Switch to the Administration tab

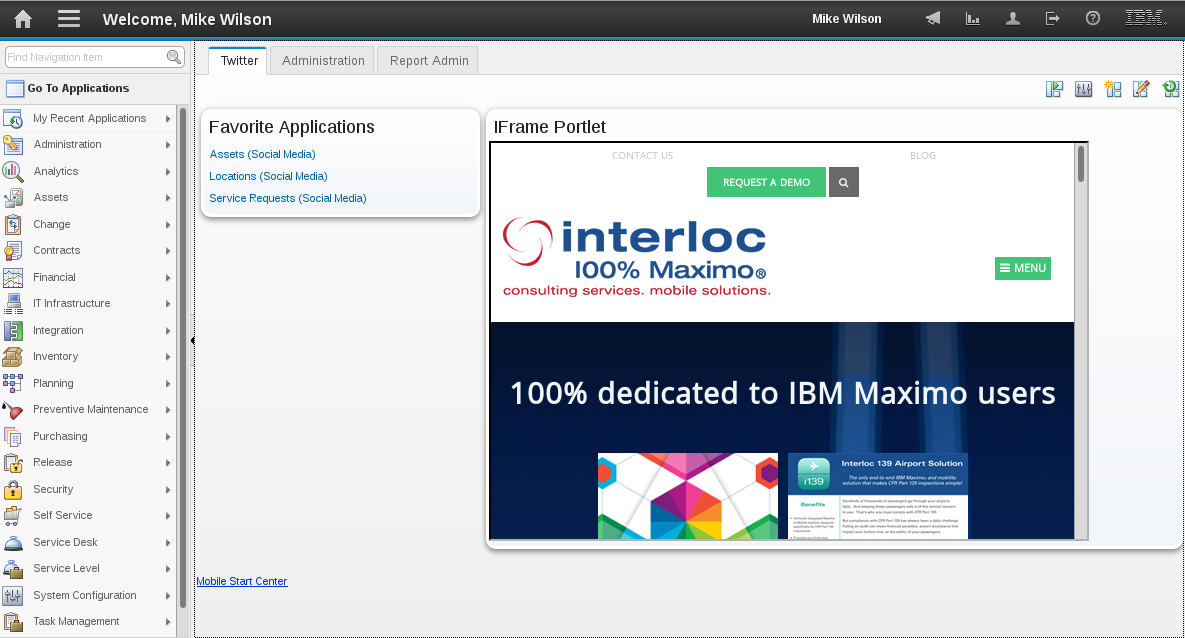point(321,60)
